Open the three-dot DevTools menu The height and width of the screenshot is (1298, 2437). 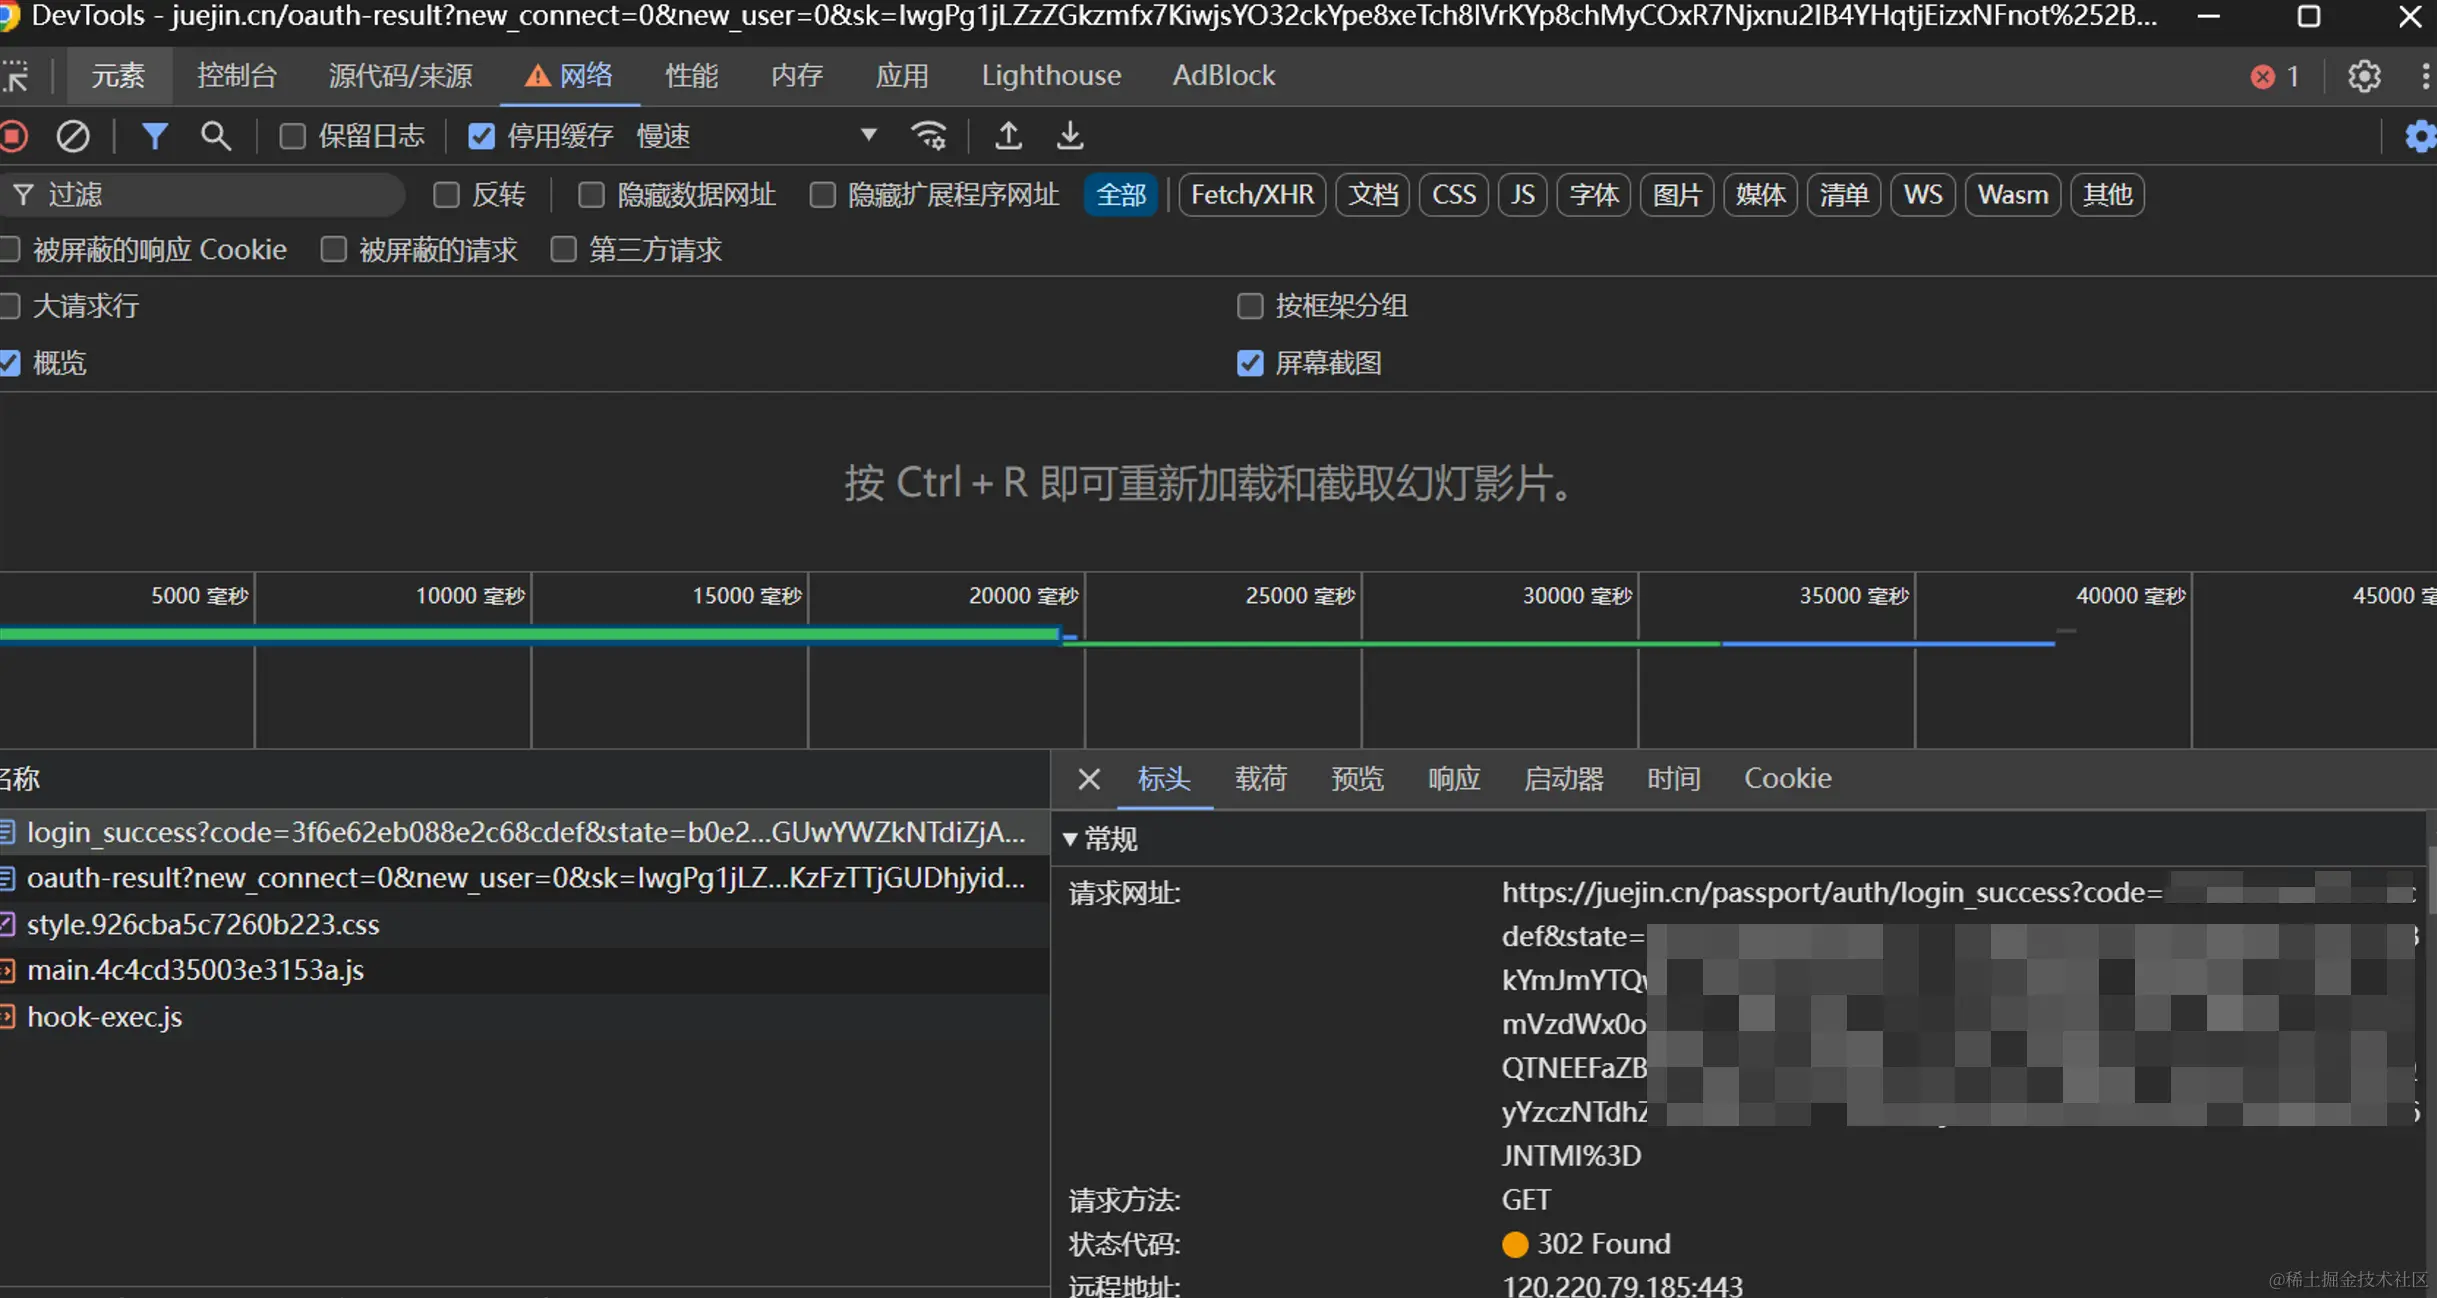2425,76
